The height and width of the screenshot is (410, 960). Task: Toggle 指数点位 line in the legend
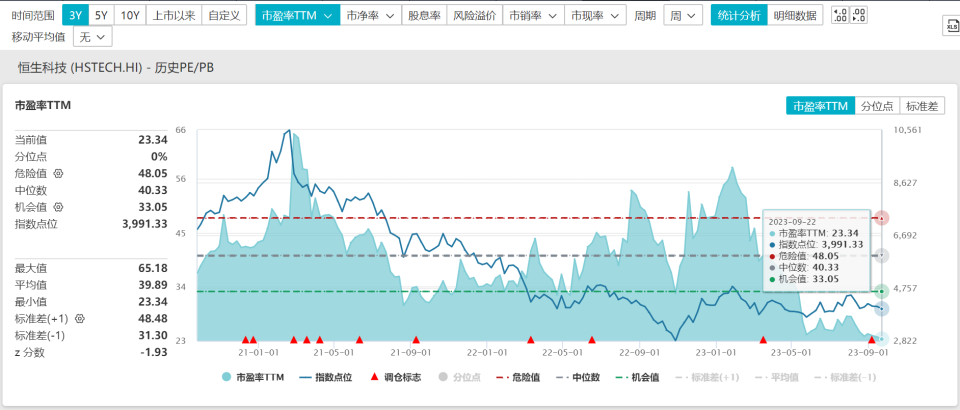click(326, 378)
